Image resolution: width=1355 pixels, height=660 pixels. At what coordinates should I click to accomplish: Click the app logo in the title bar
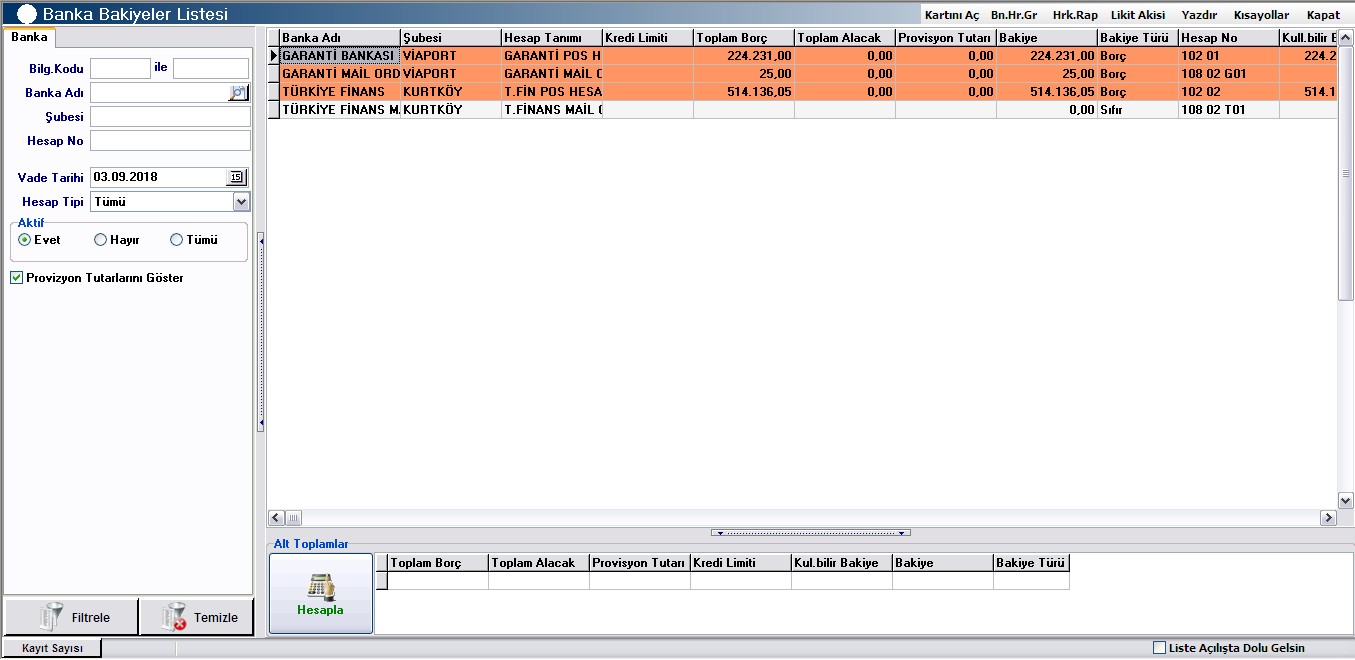pos(28,14)
